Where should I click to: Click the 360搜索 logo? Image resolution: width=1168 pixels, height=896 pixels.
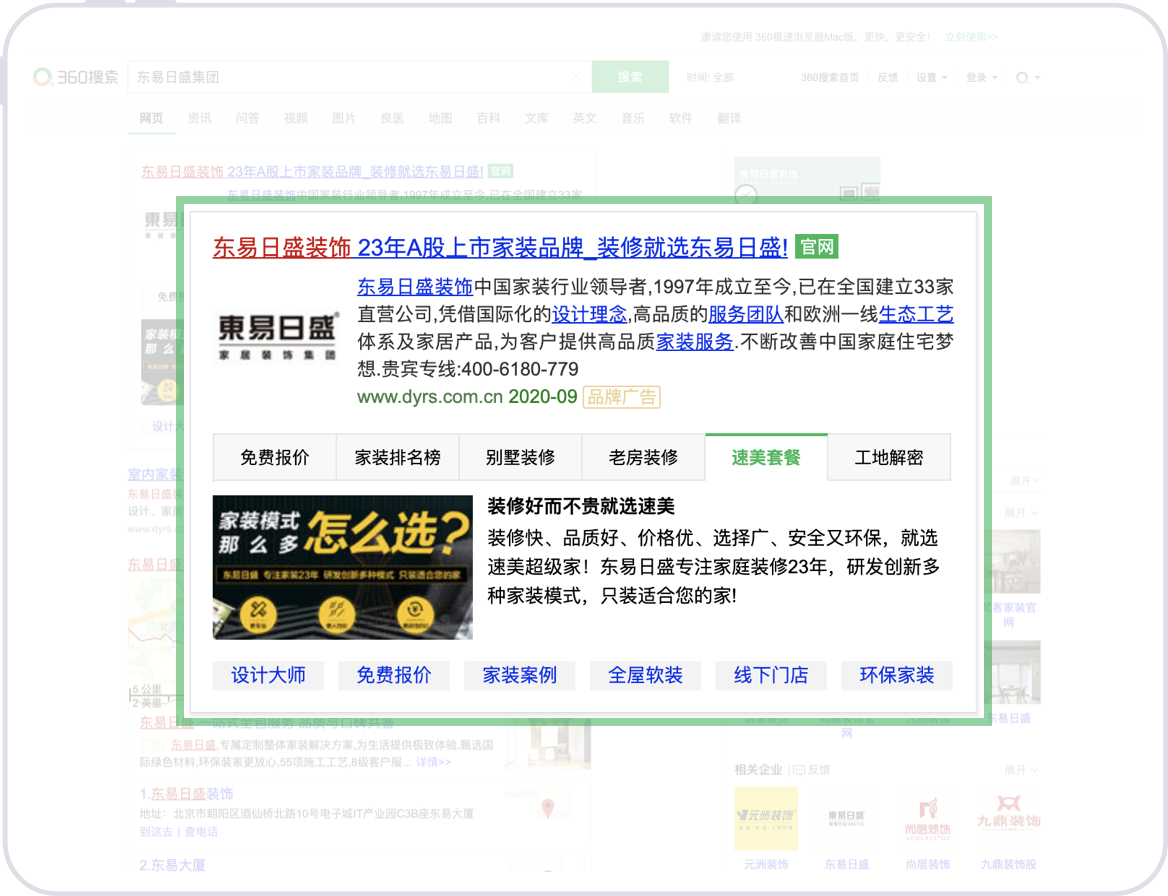[x=76, y=77]
